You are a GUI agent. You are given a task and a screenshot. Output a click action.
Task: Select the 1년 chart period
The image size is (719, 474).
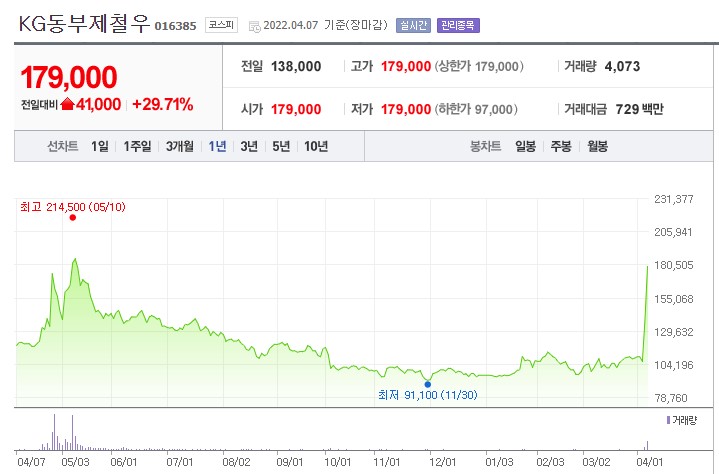(217, 146)
